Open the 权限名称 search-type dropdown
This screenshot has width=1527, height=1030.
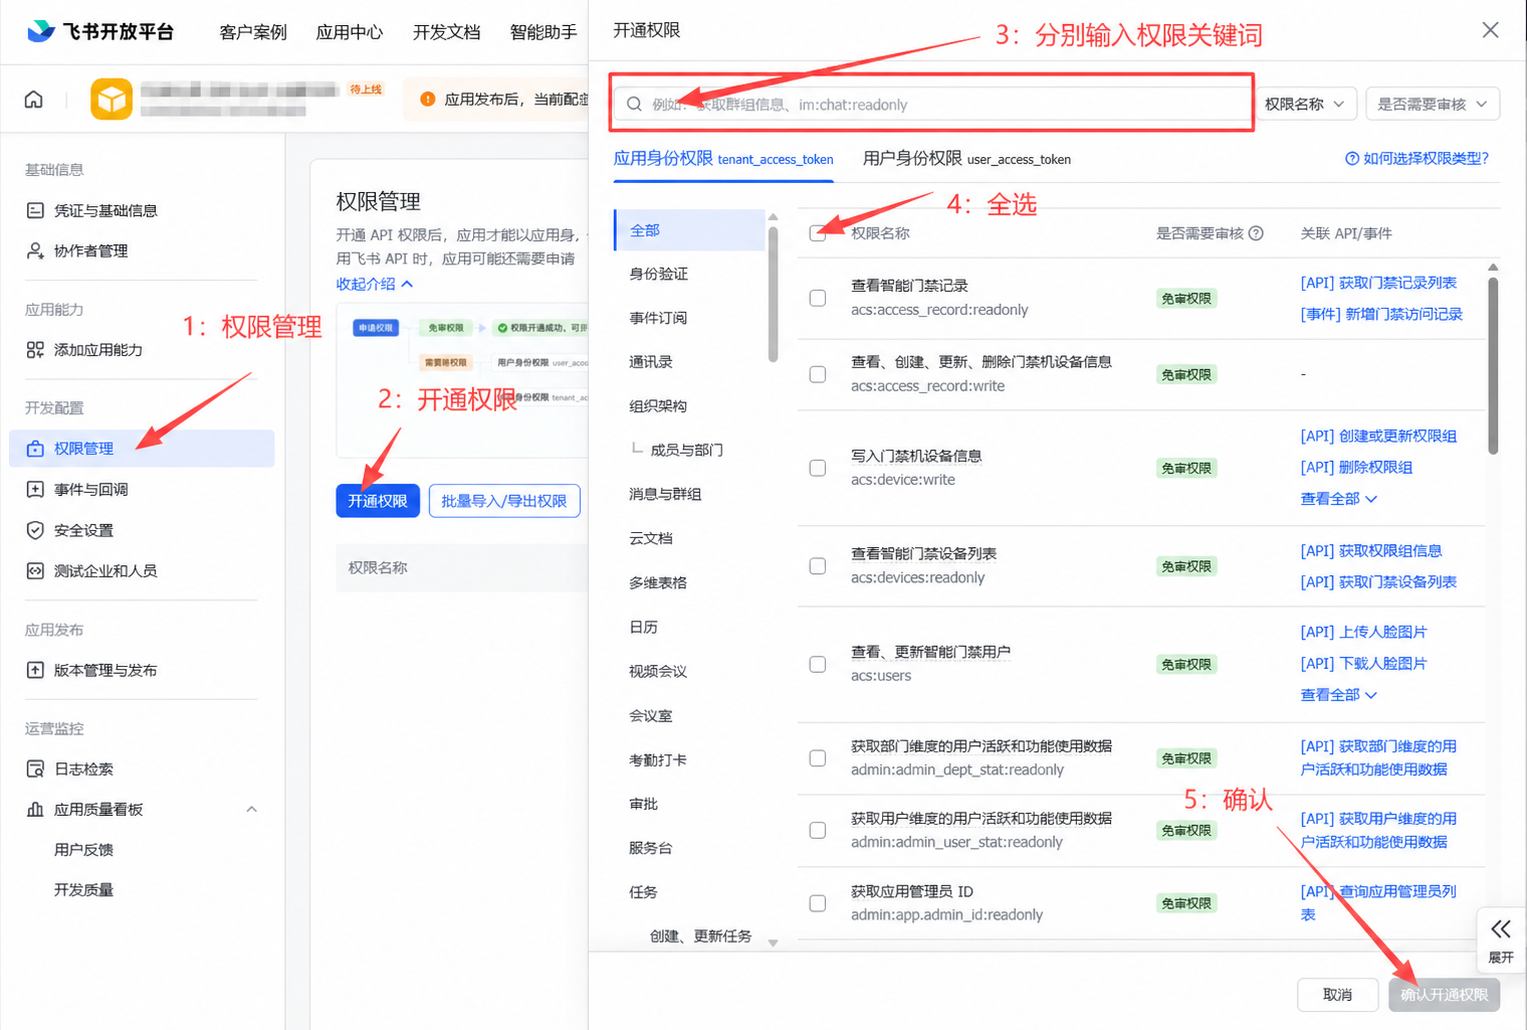click(1305, 104)
